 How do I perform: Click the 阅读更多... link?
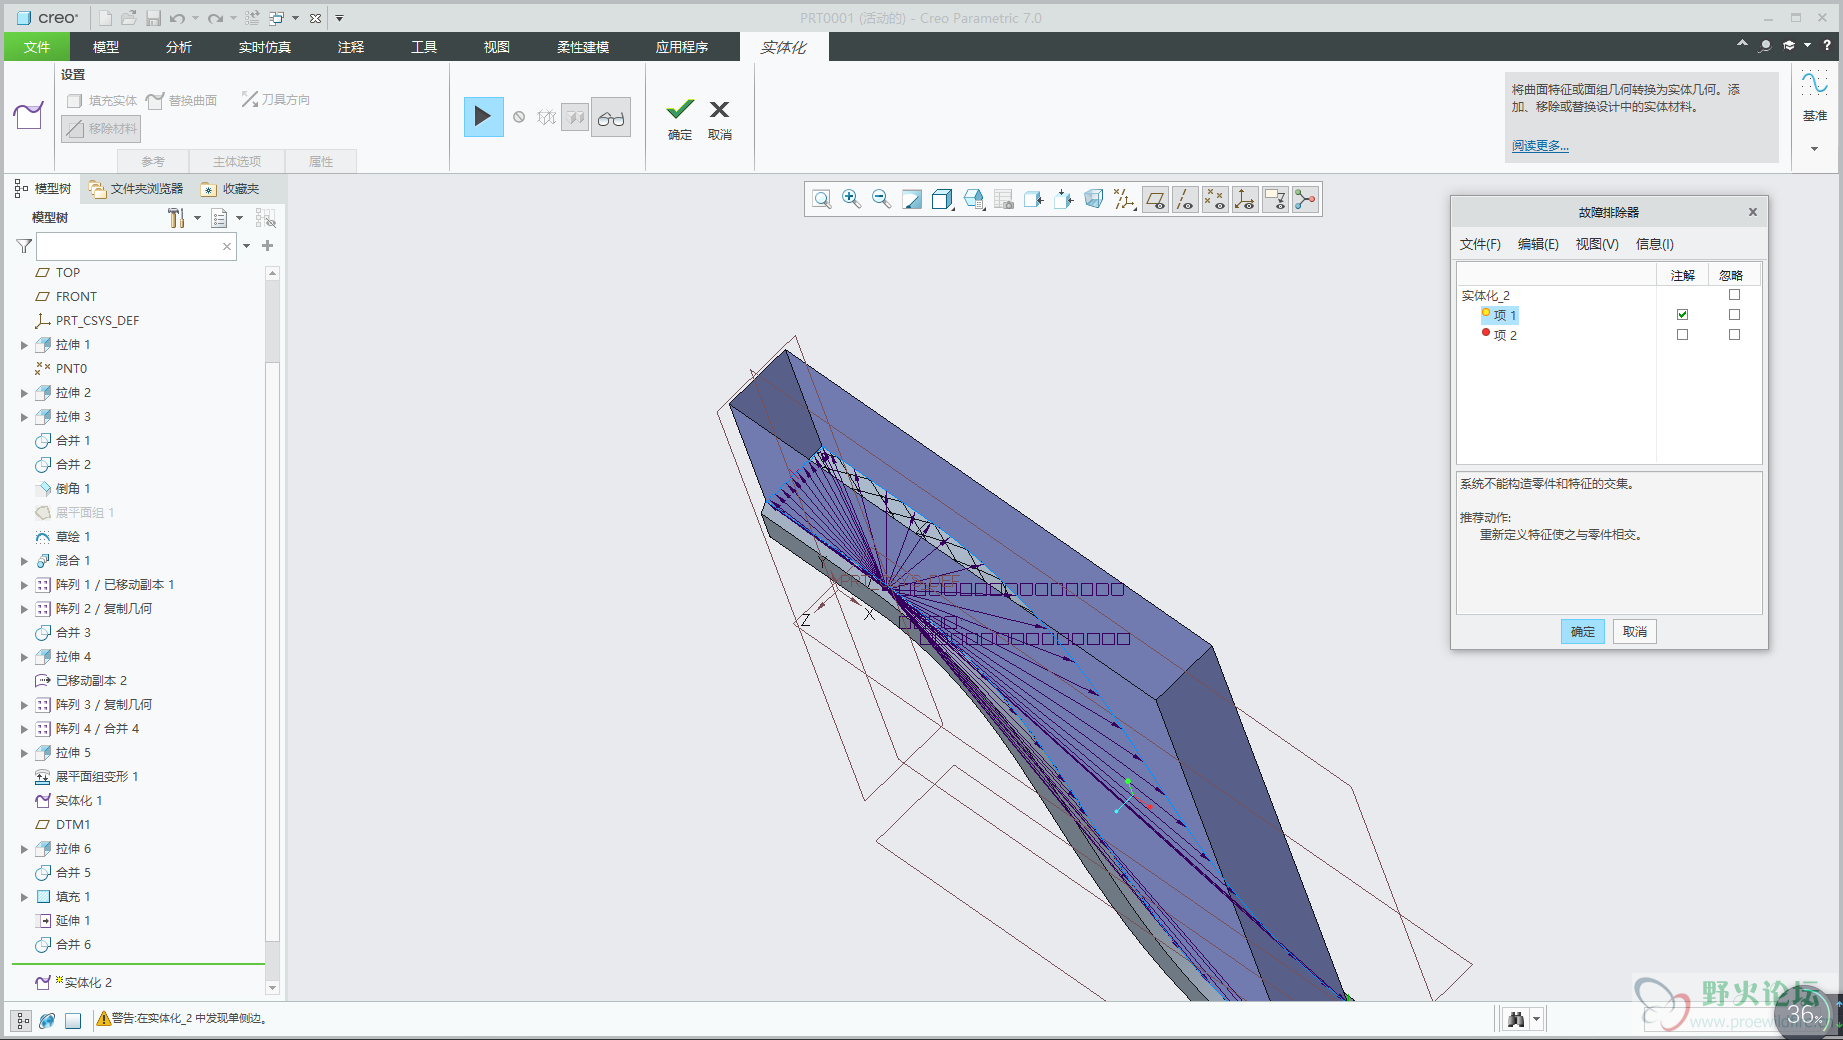coord(1540,146)
